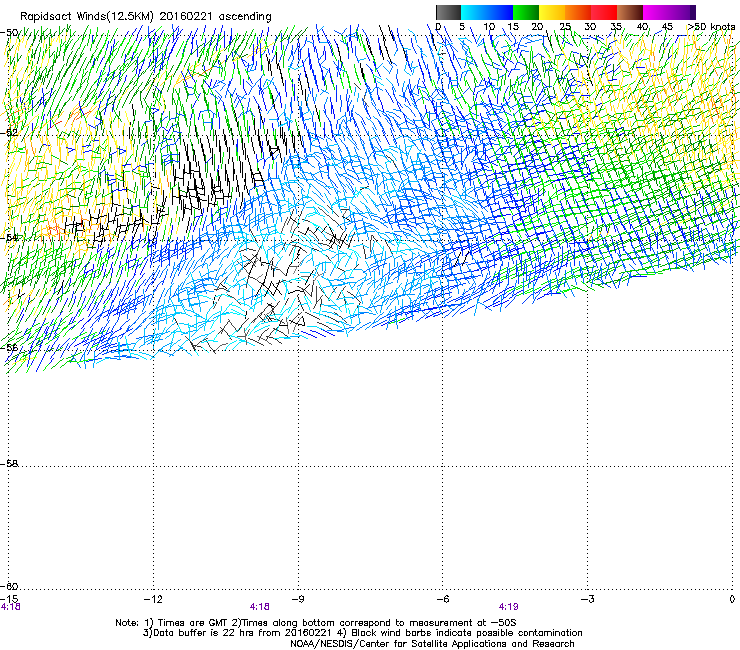Click the '-15' longitude axis label

click(8, 599)
